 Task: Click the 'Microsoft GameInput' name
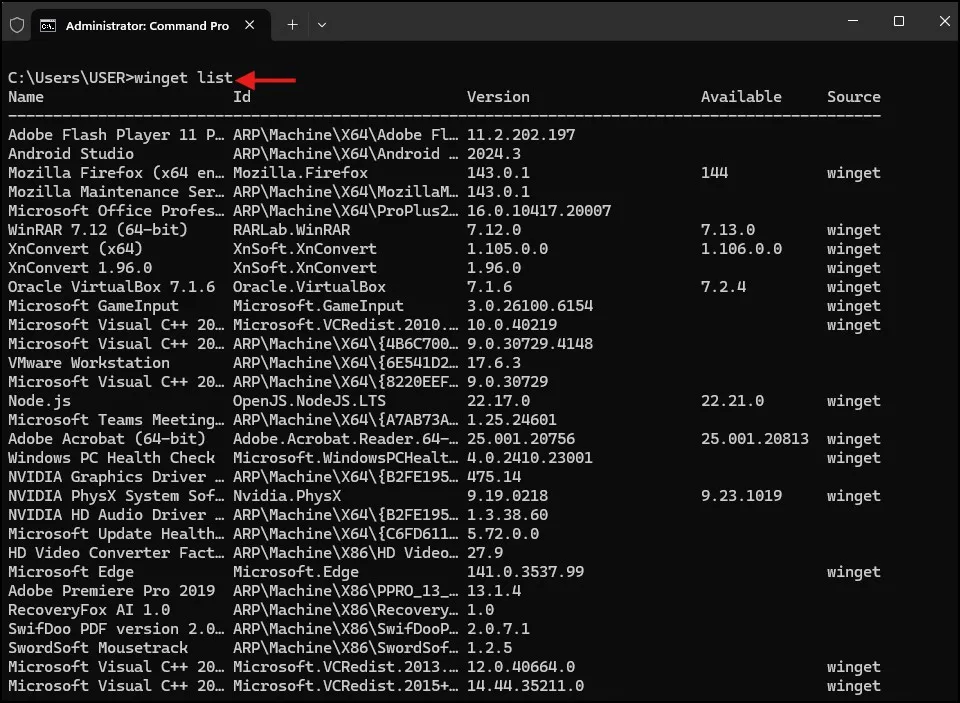click(x=94, y=306)
